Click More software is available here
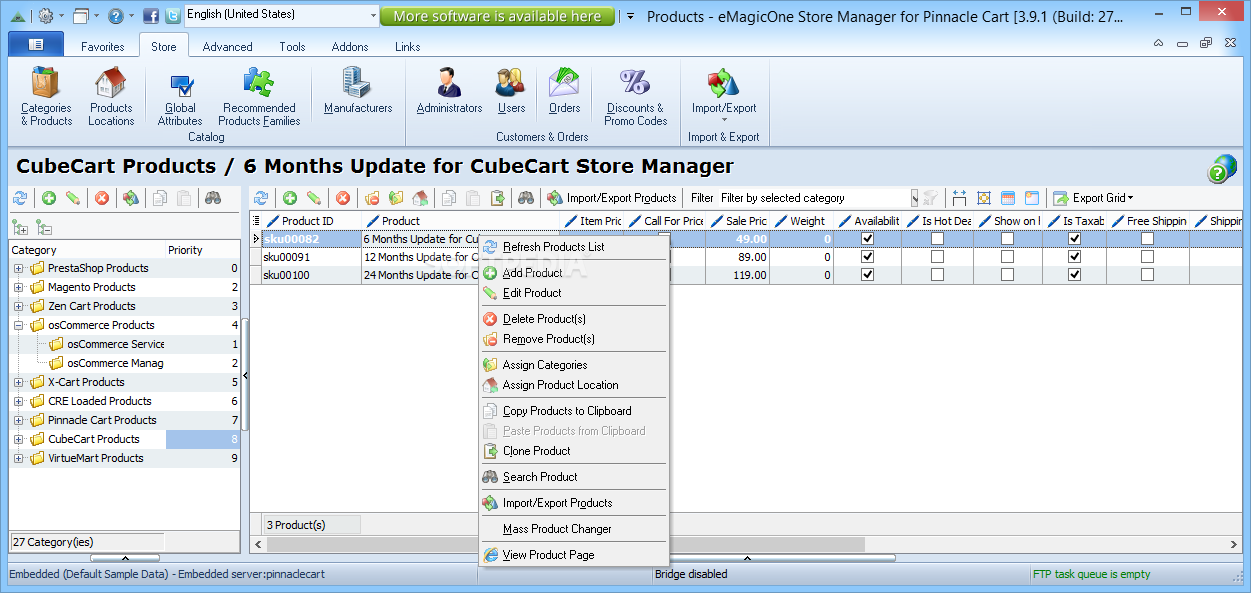 [497, 16]
